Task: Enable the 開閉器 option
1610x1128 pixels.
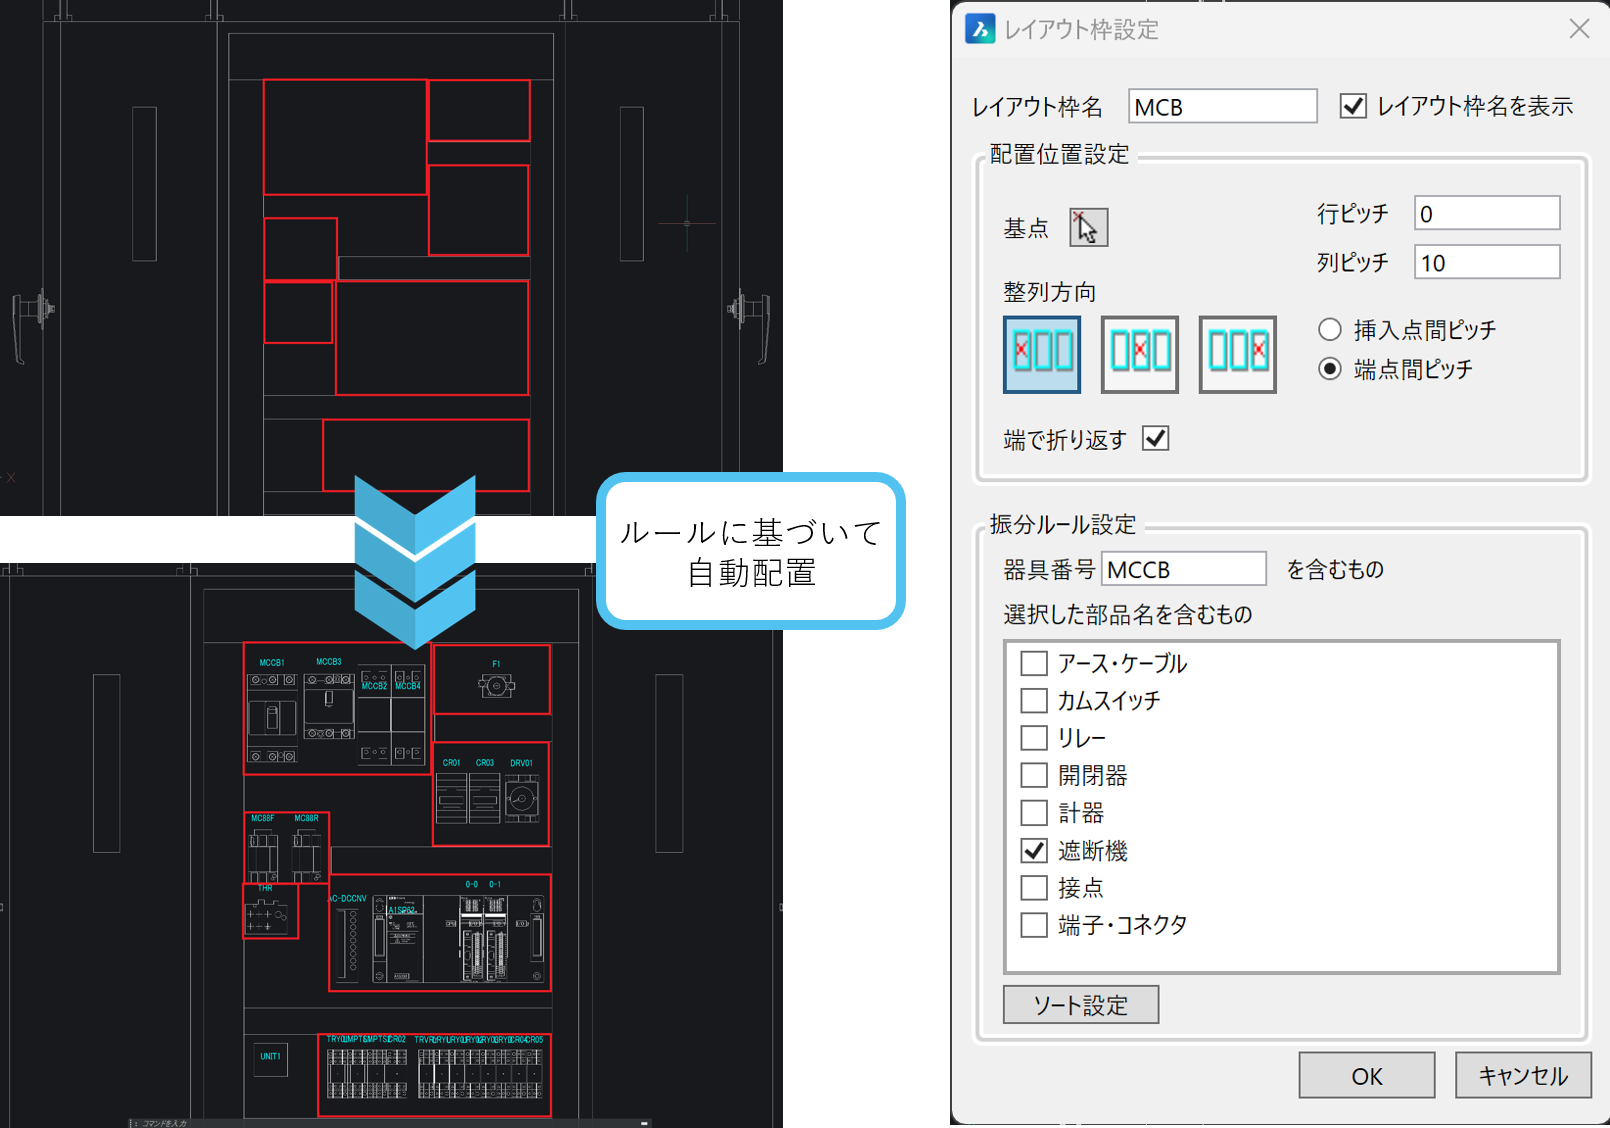Action: click(x=1034, y=774)
